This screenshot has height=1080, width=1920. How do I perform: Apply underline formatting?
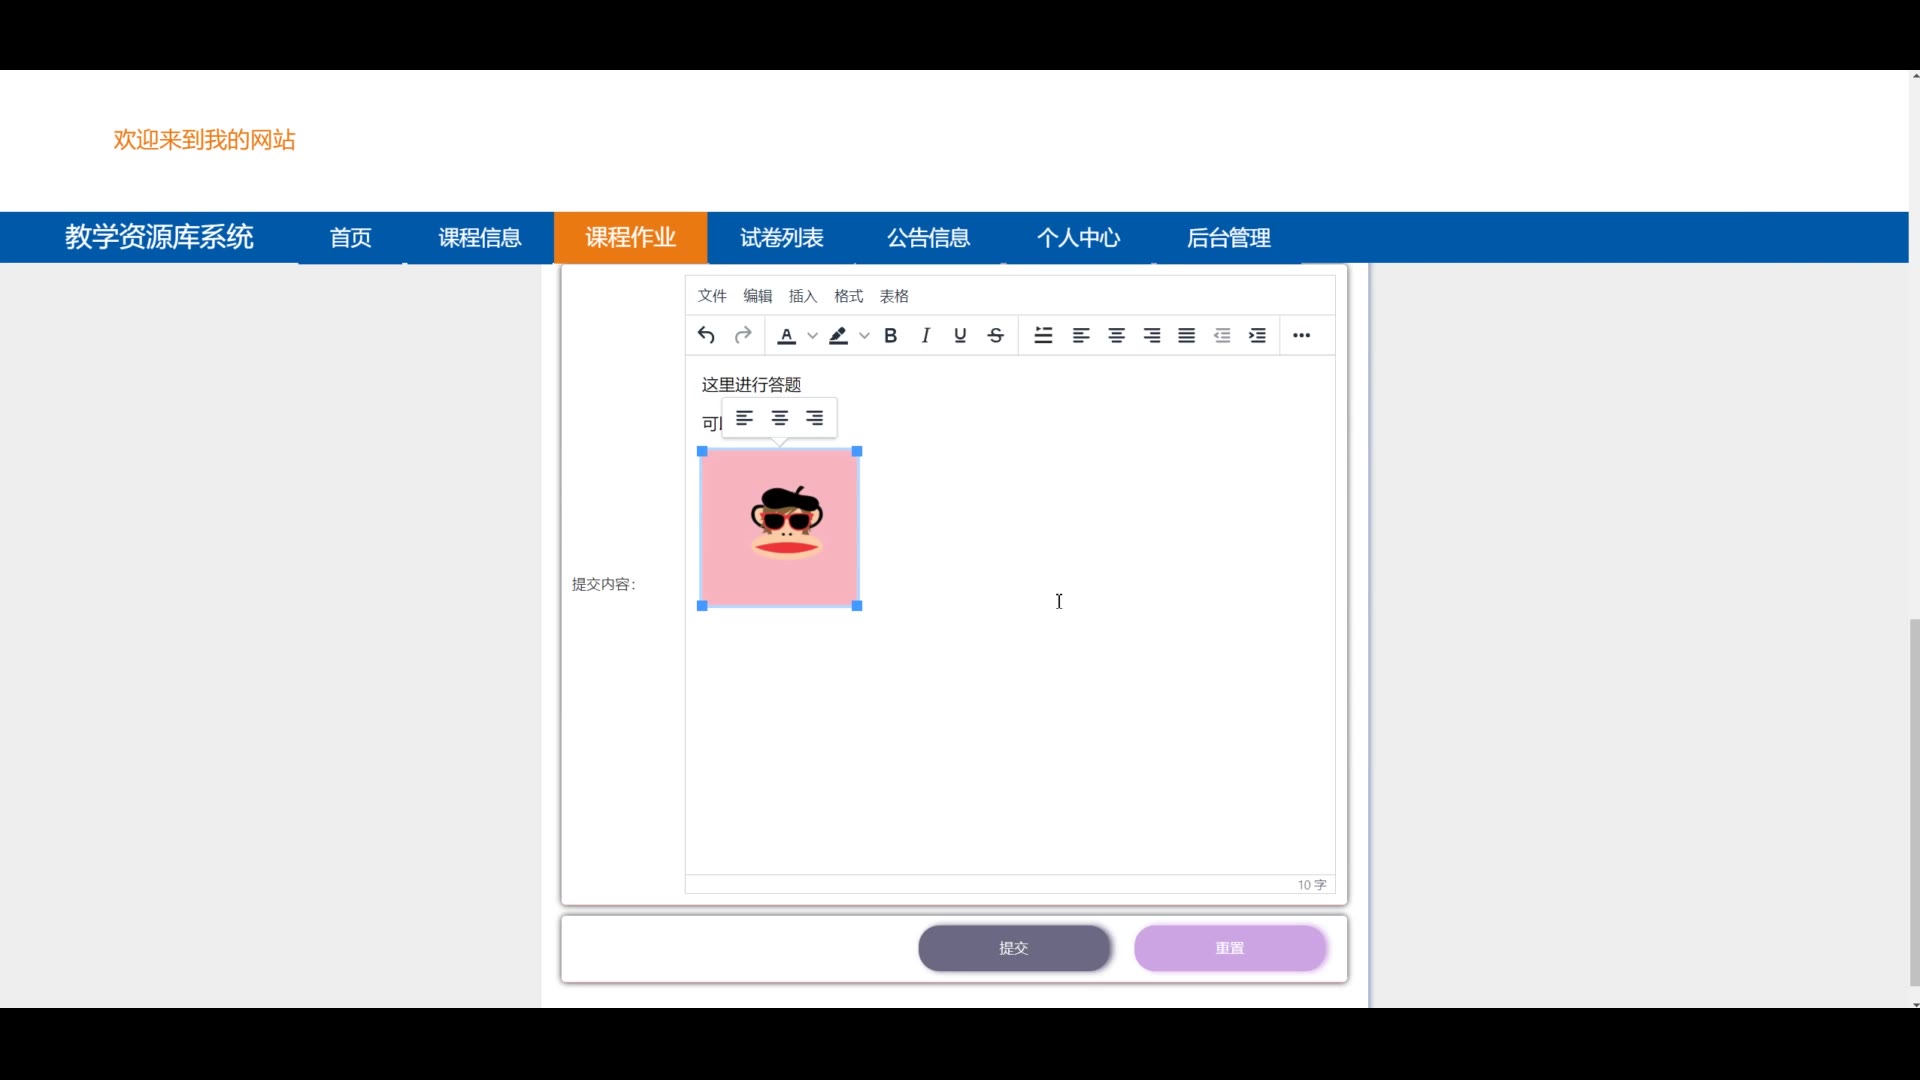click(x=960, y=336)
